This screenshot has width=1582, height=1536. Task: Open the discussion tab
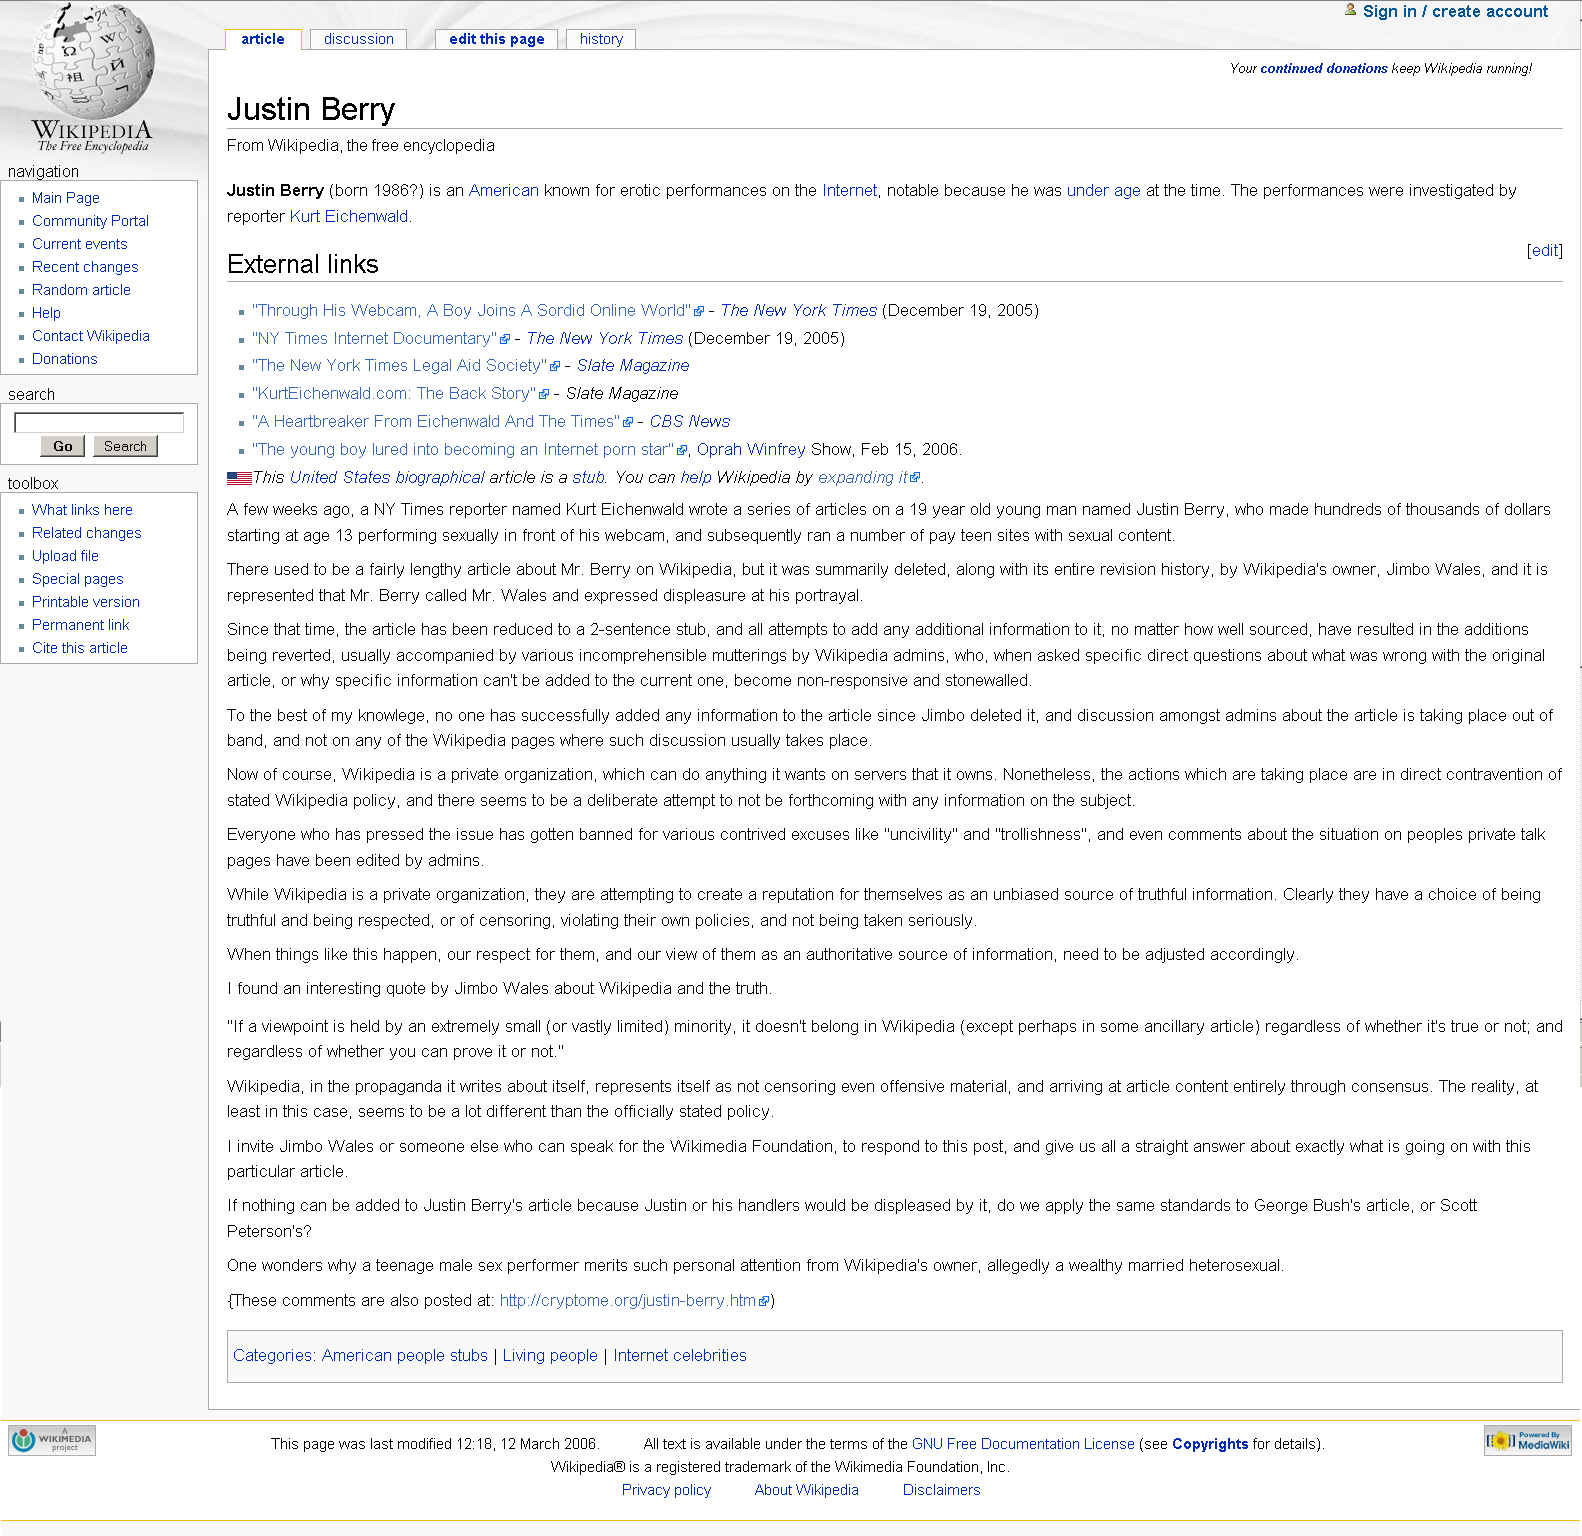[358, 39]
